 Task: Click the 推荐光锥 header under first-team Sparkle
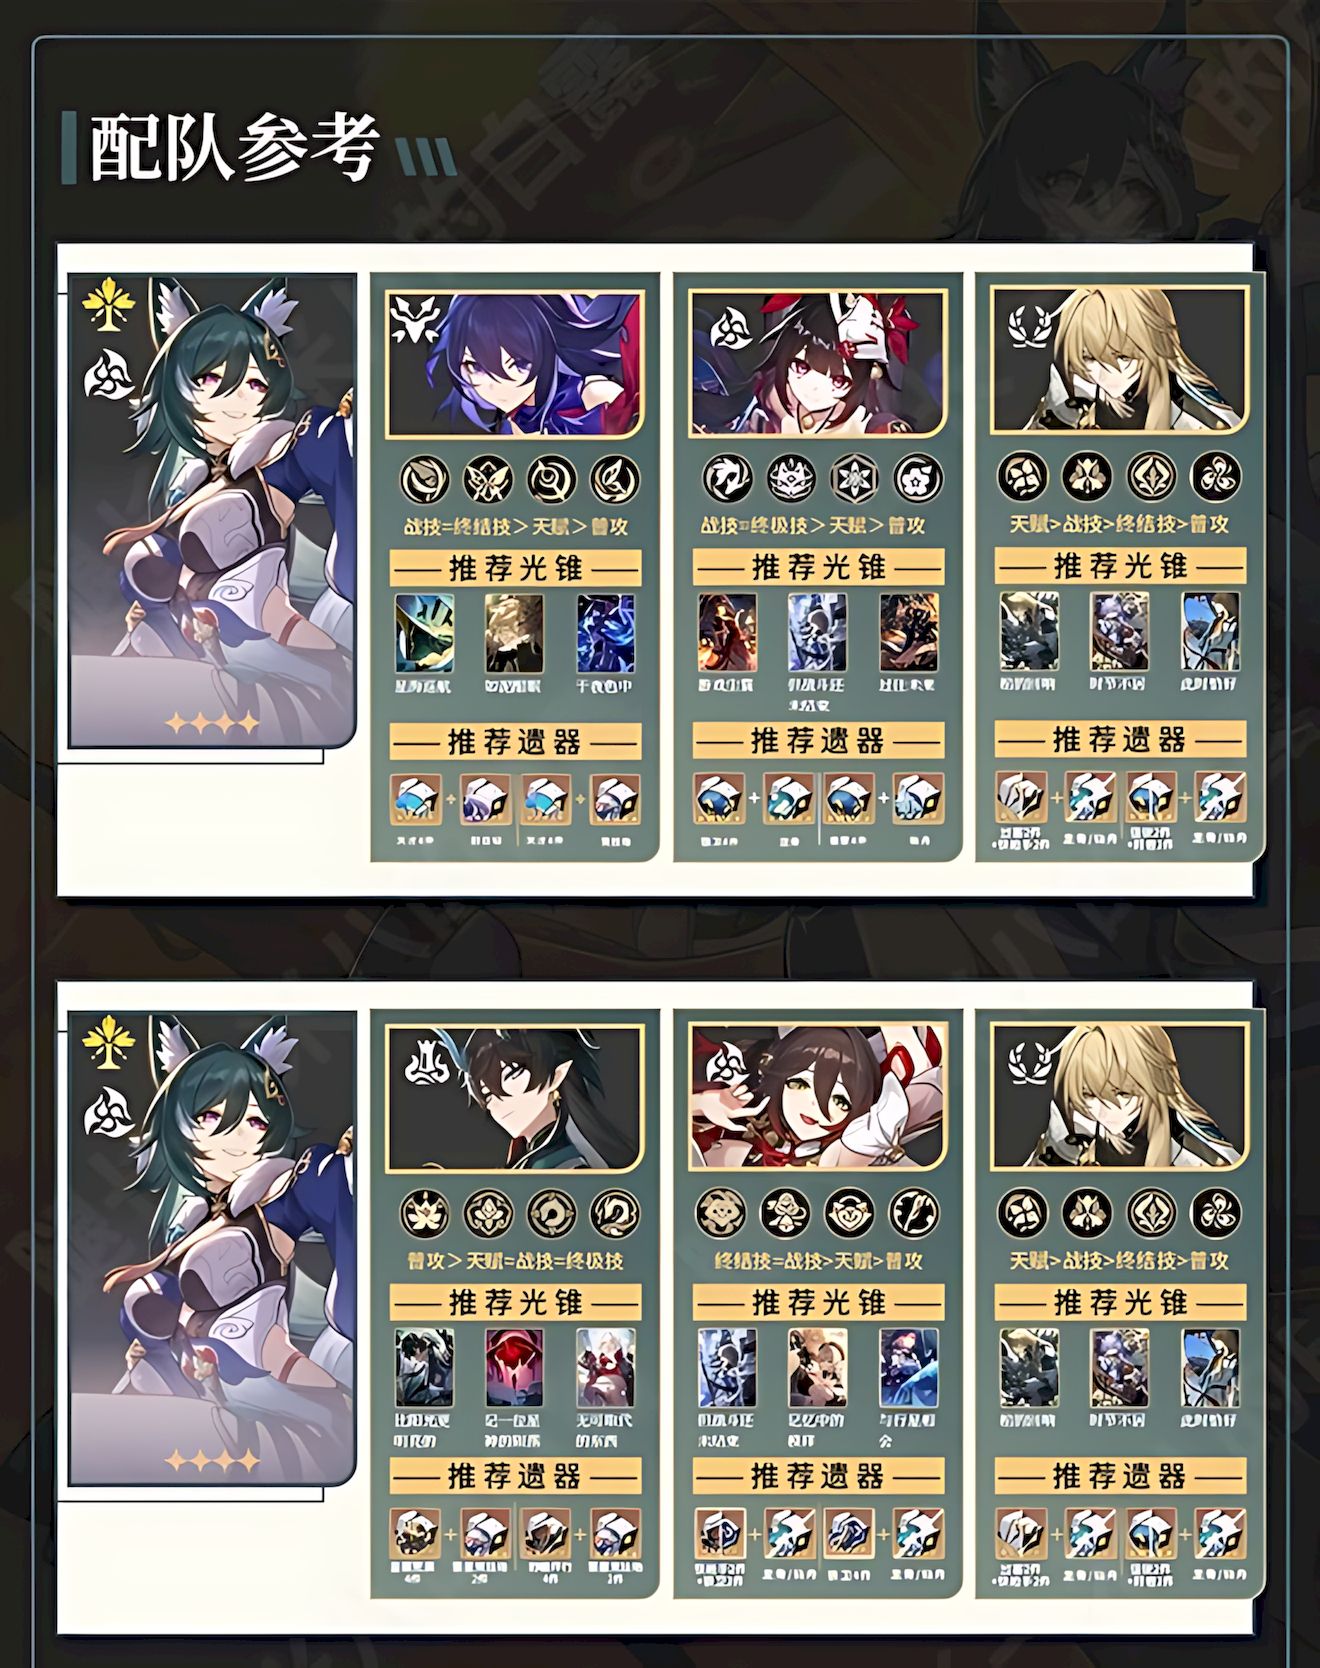click(x=818, y=568)
